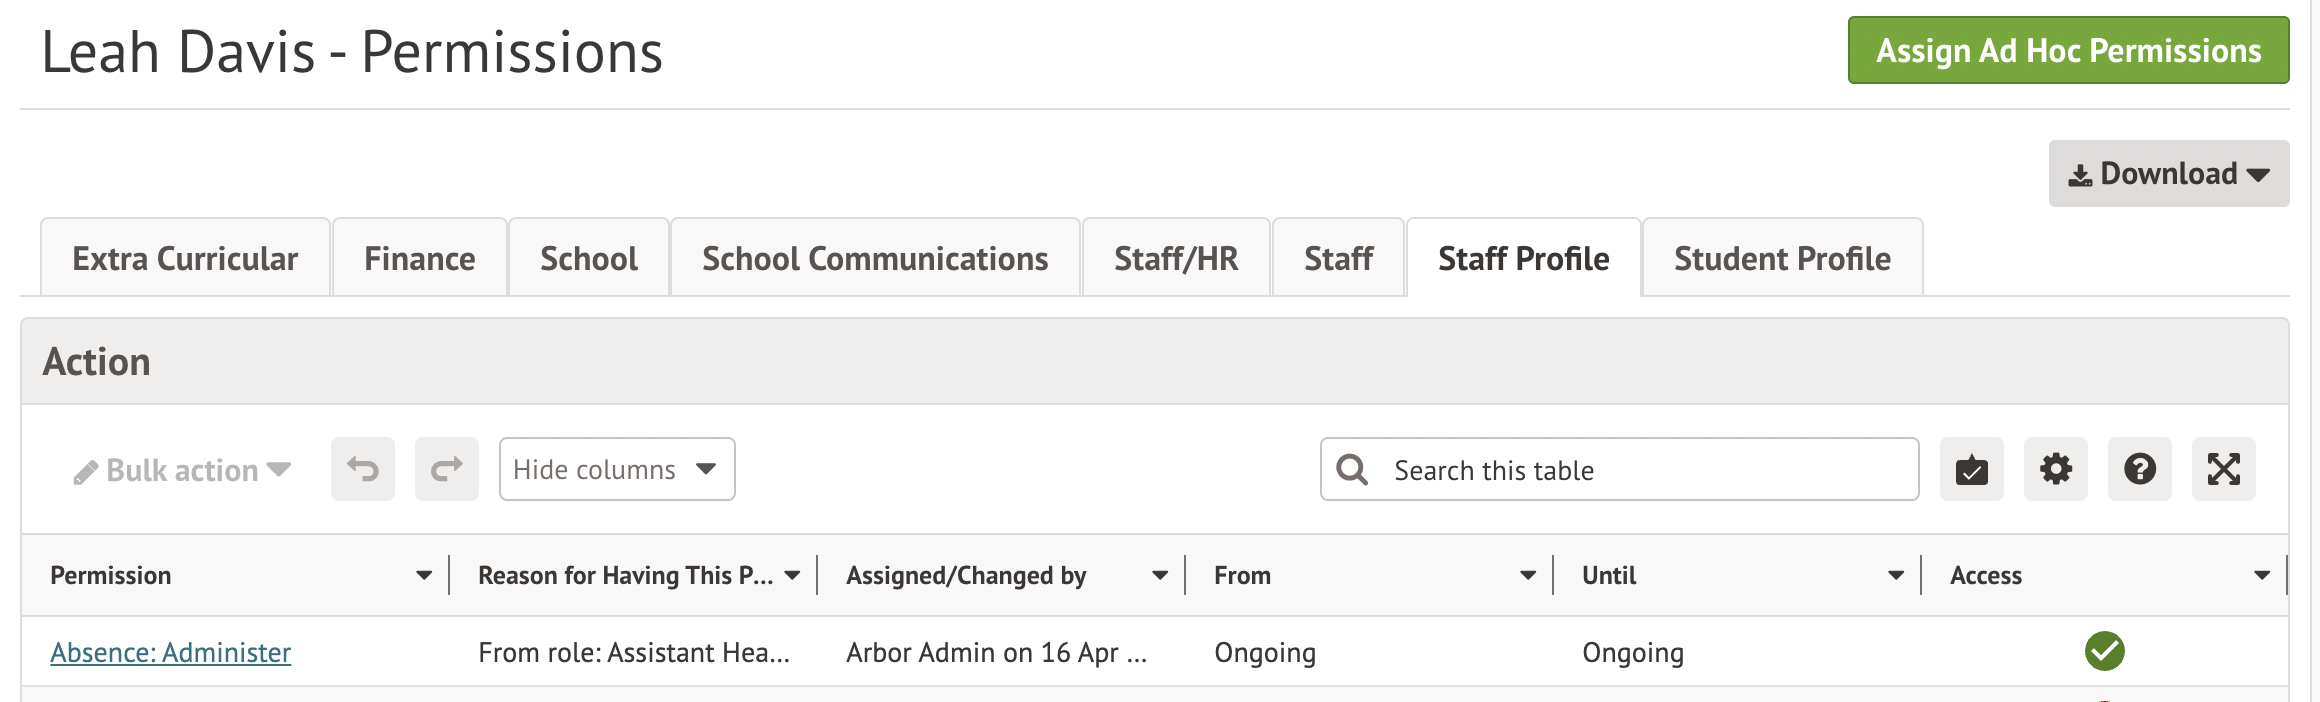Open the Absence: Administer link

[171, 653]
